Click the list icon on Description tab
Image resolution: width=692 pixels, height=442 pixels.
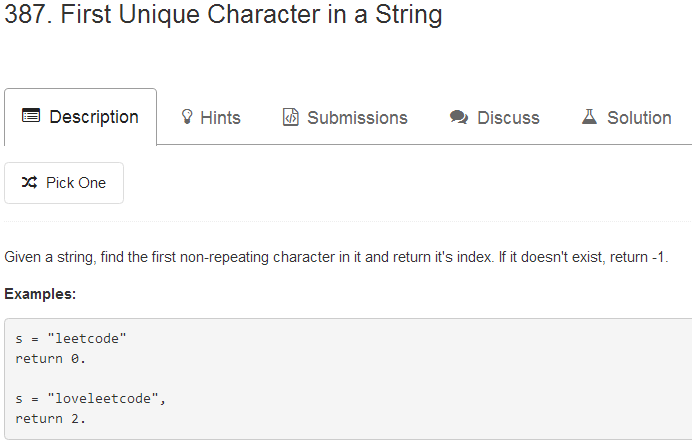coord(31,117)
